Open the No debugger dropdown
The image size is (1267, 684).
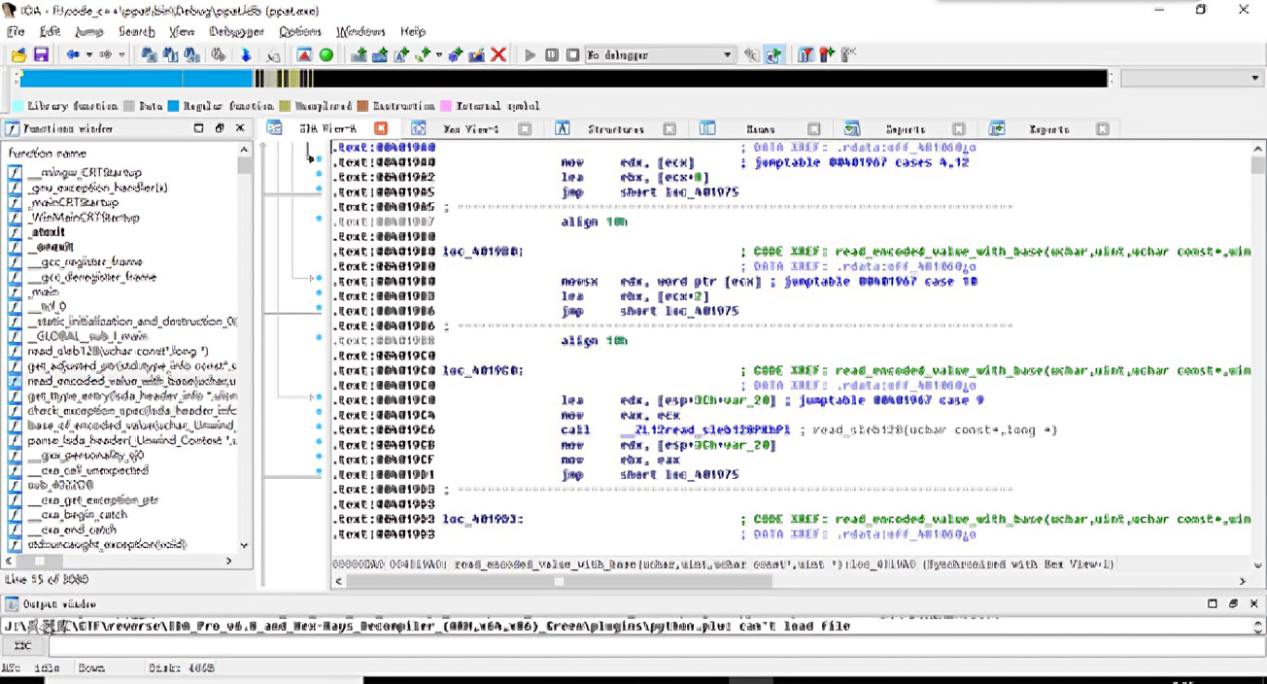(727, 55)
